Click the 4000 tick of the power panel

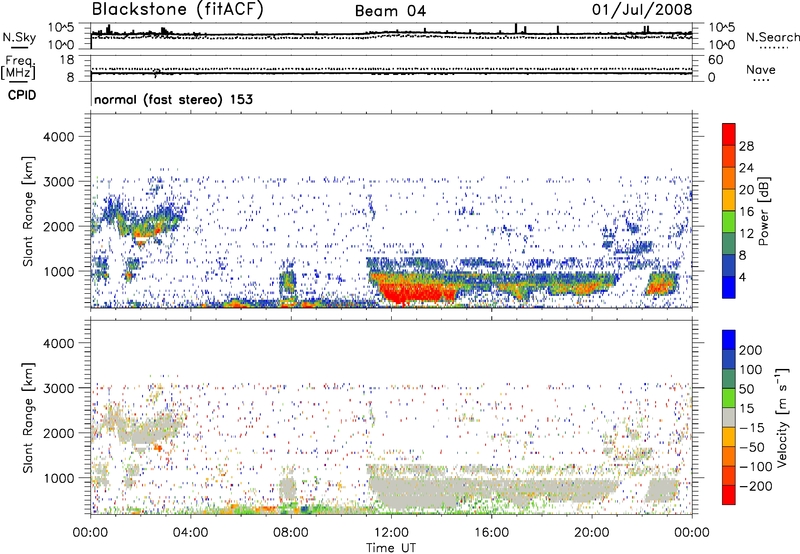click(58, 137)
